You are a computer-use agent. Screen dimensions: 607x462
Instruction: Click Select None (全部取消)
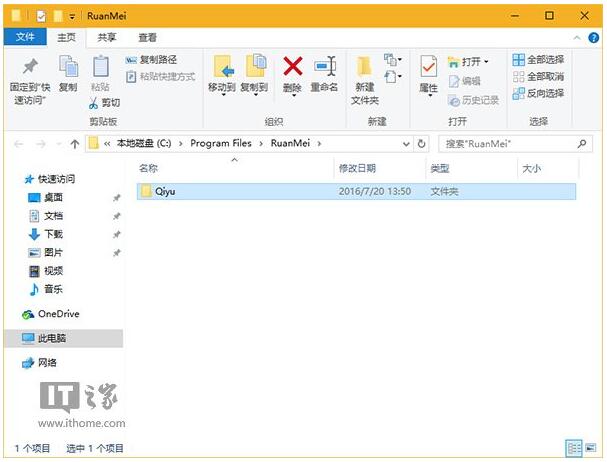coord(538,76)
